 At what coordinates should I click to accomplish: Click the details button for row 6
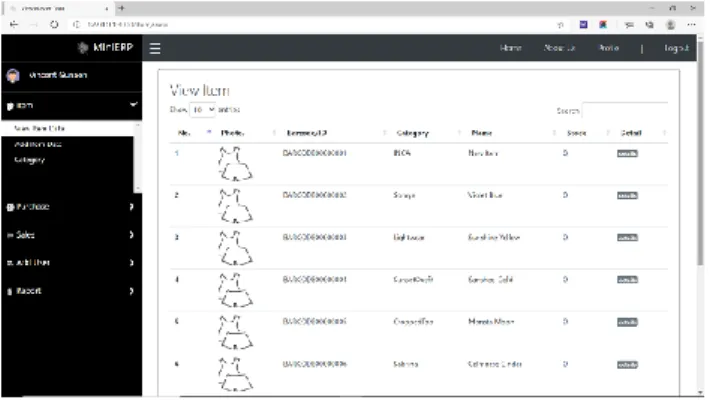coord(627,365)
